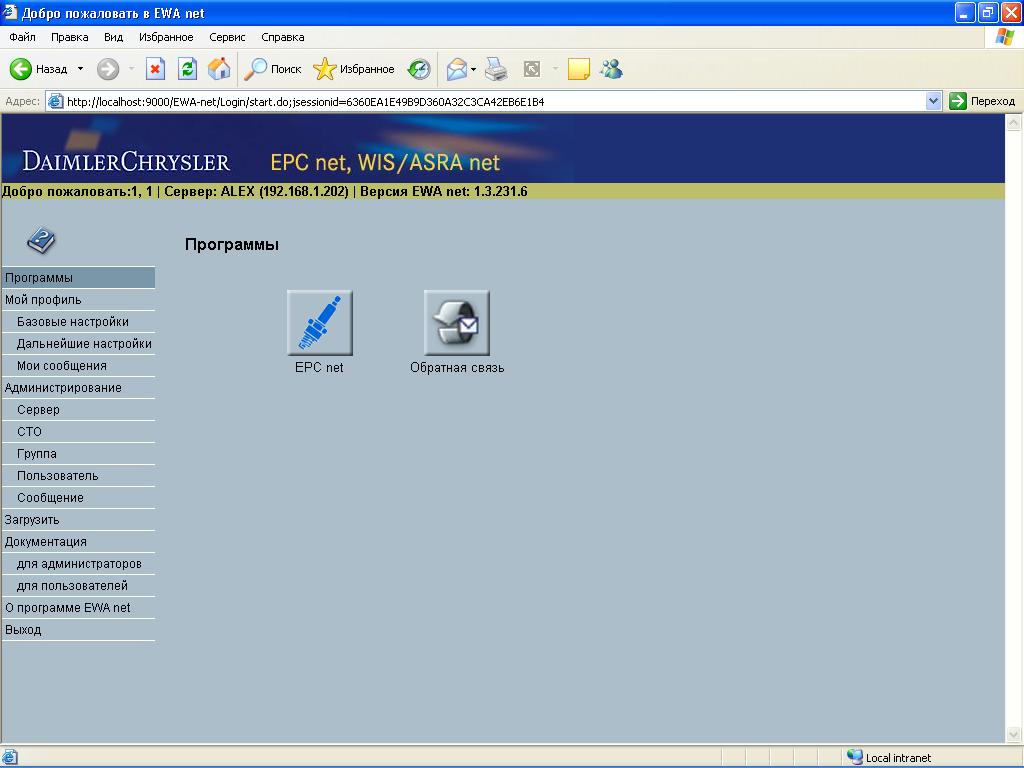Open the Обратная связь feedback icon

click(x=456, y=323)
